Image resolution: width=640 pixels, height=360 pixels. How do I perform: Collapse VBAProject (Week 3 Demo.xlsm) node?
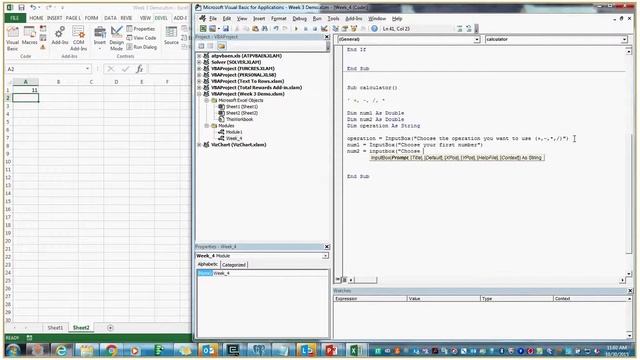[x=199, y=94]
